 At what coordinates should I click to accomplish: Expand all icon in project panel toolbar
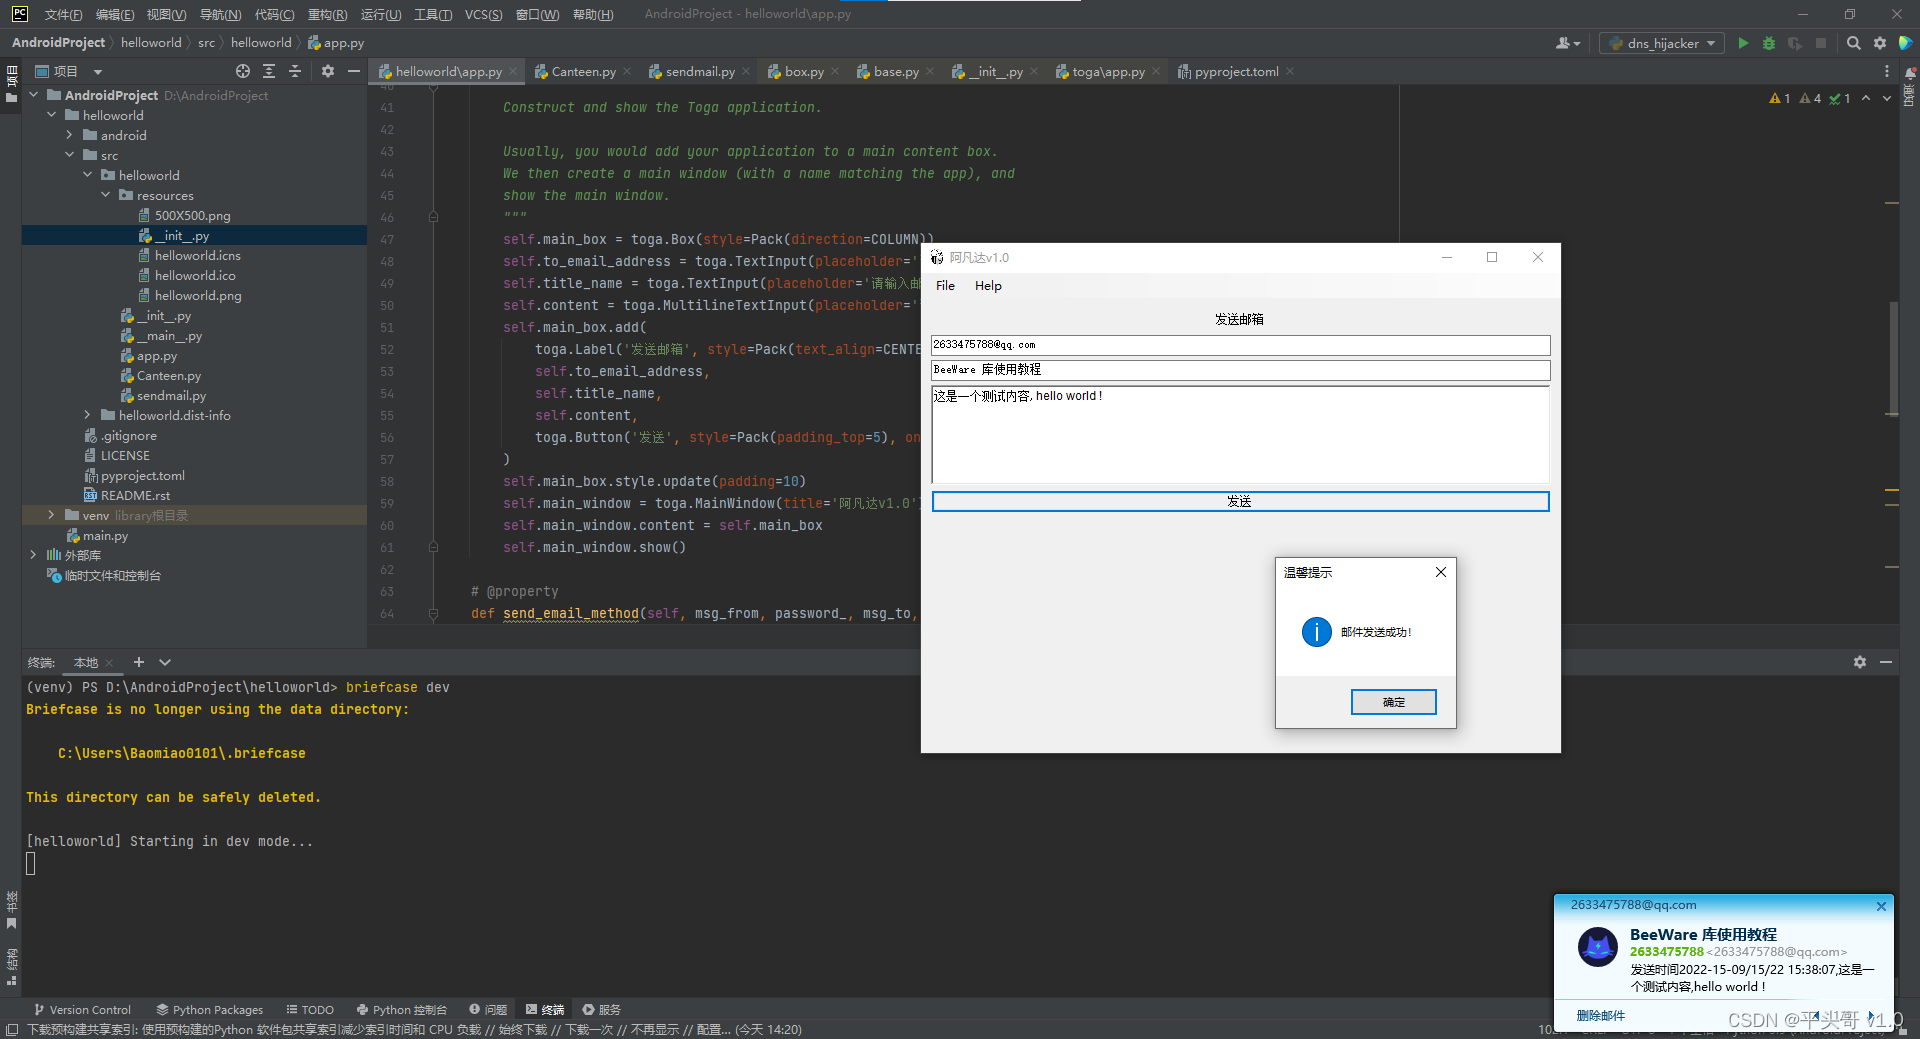pos(269,71)
